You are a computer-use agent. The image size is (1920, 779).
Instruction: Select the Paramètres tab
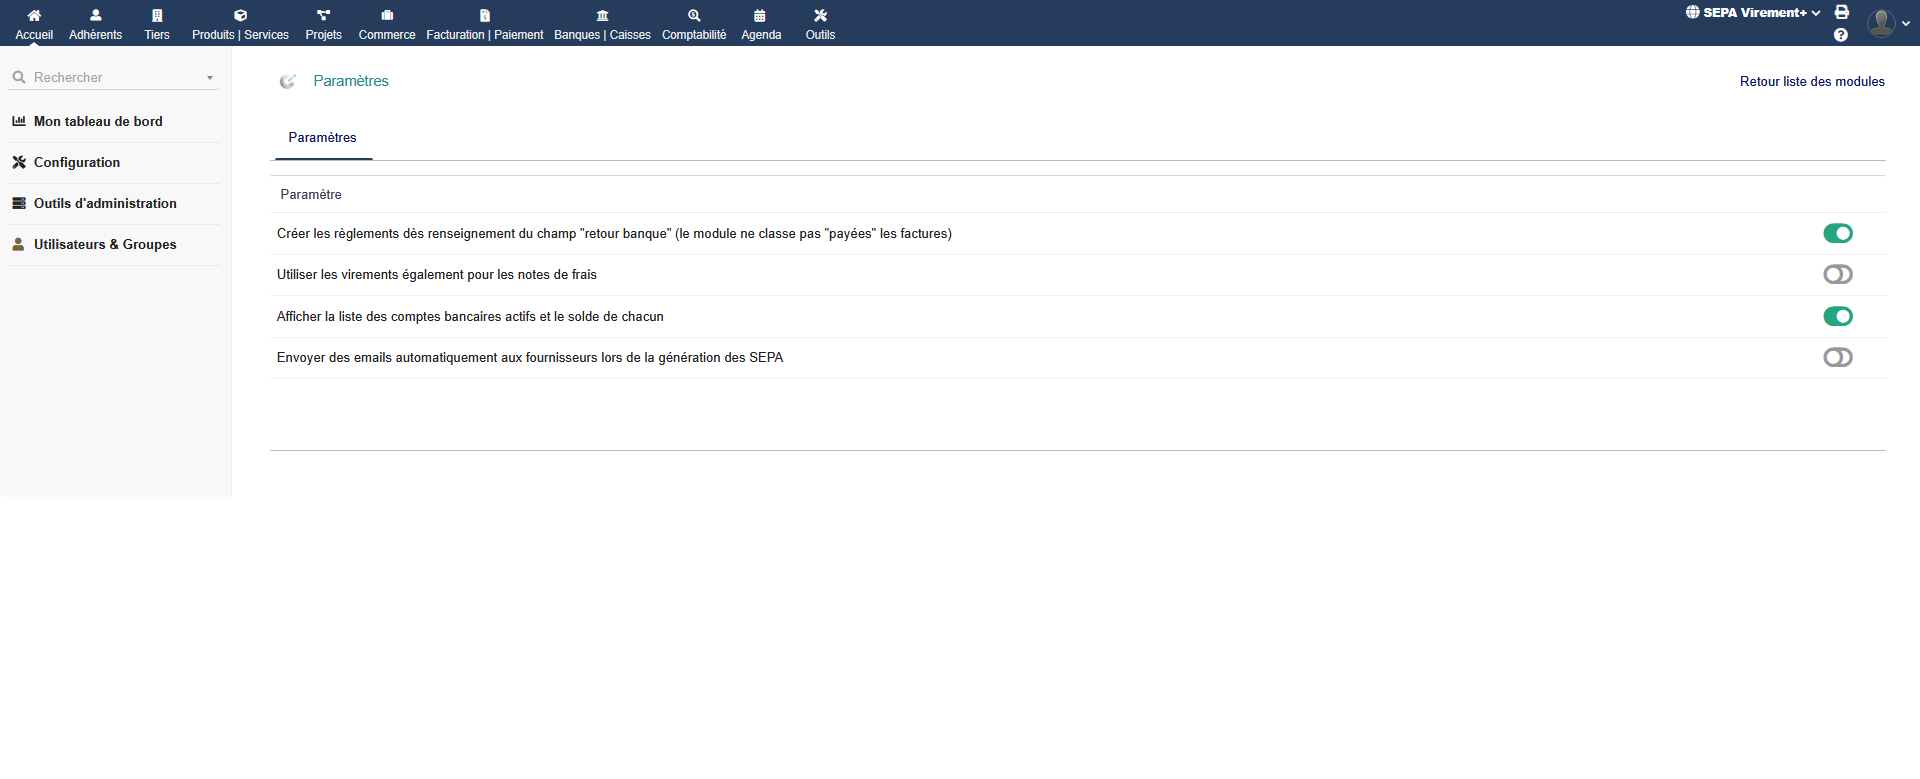322,138
